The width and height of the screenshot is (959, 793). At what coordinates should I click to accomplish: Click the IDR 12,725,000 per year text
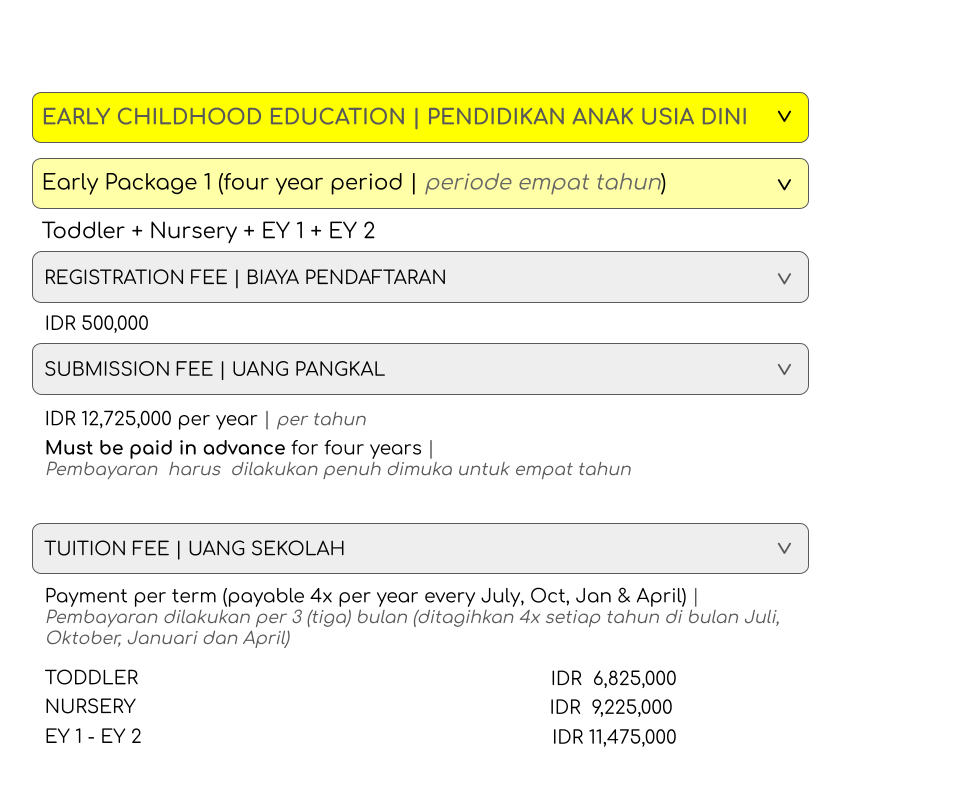pyautogui.click(x=151, y=419)
